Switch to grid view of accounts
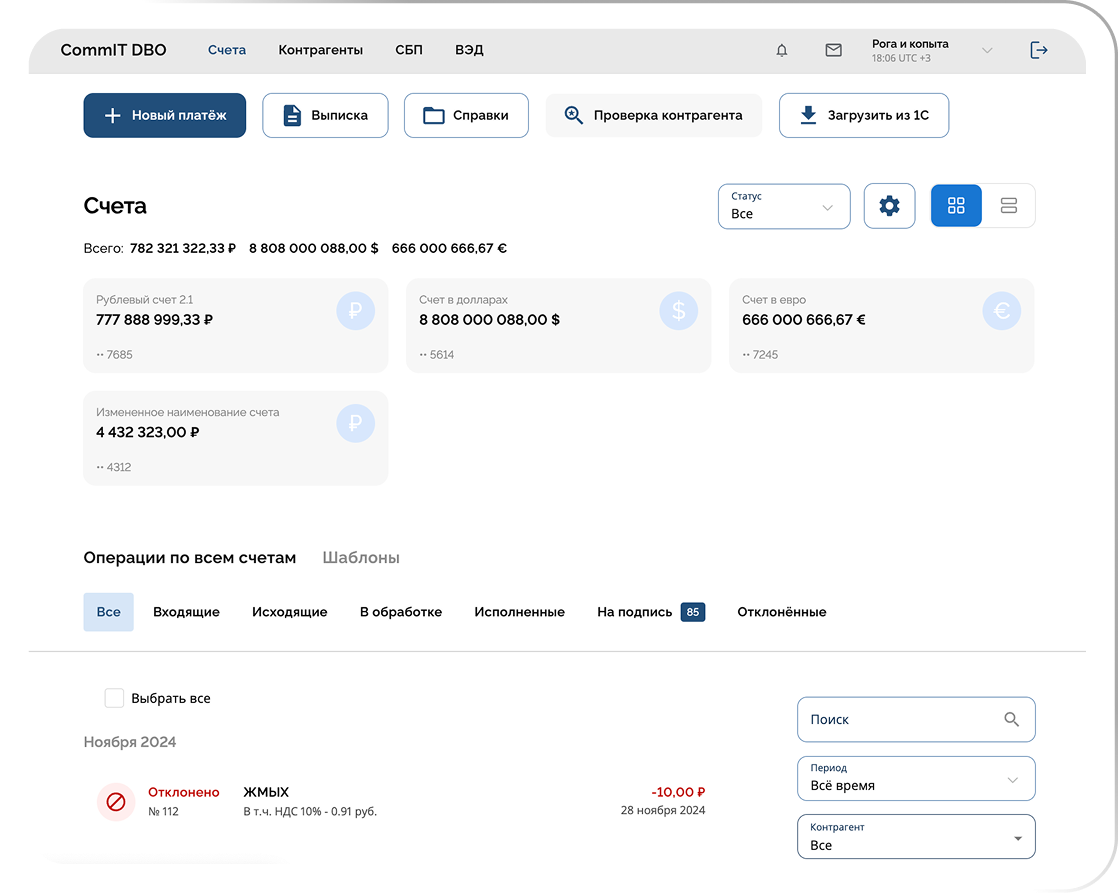 pyautogui.click(x=956, y=206)
